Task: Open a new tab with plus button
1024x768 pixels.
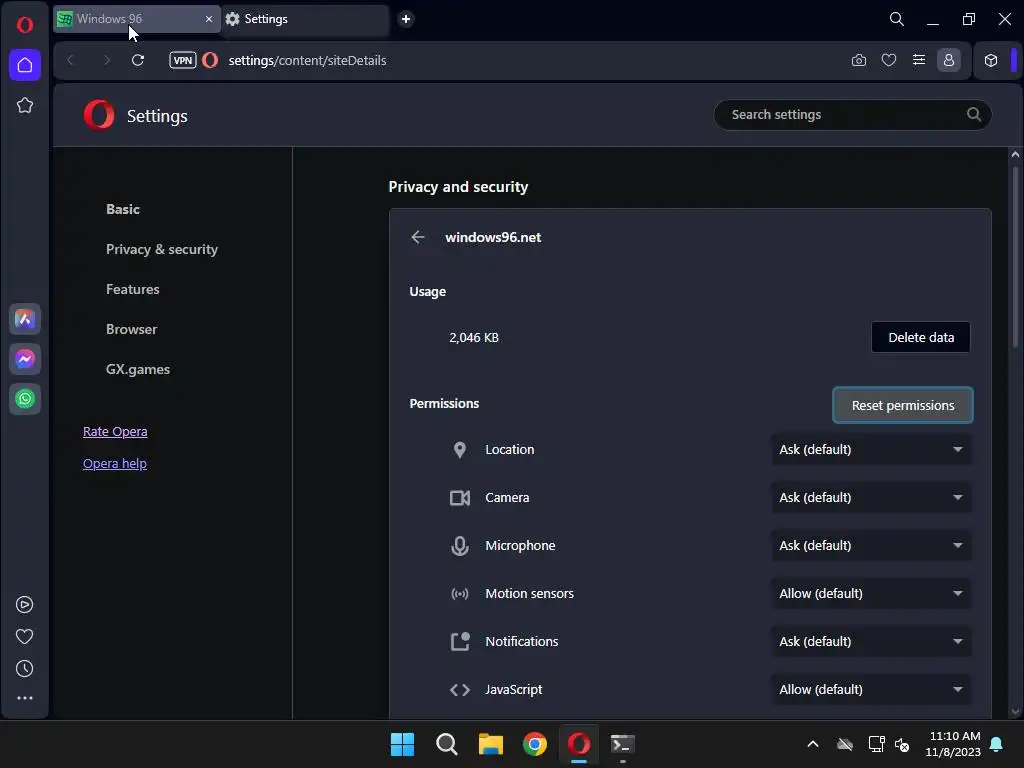Action: click(406, 19)
